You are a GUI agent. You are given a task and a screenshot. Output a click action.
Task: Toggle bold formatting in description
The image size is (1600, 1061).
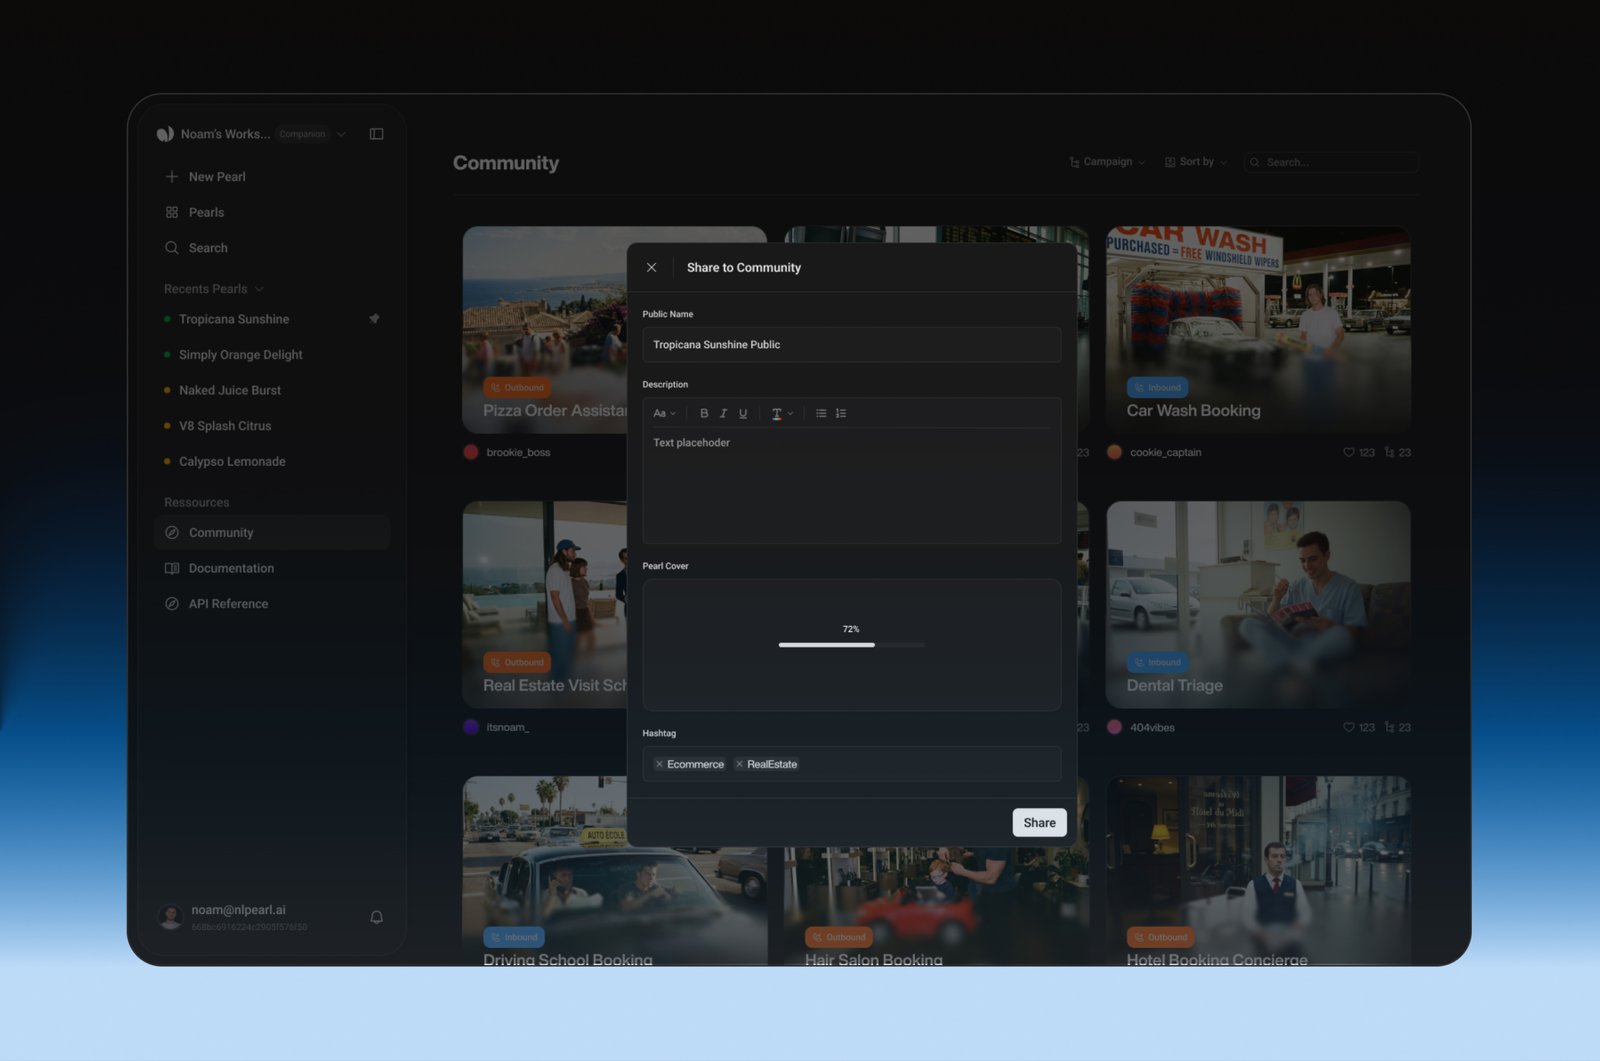pyautogui.click(x=704, y=414)
